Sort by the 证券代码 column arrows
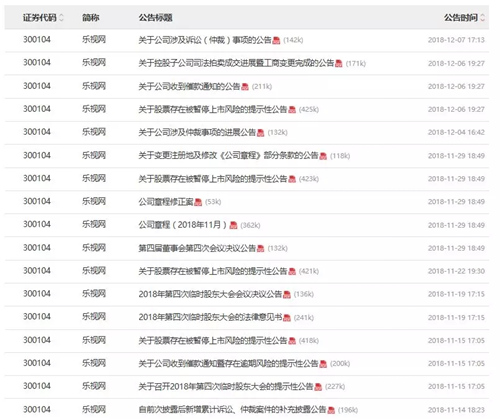The width and height of the screenshot is (500, 419). pyautogui.click(x=61, y=18)
